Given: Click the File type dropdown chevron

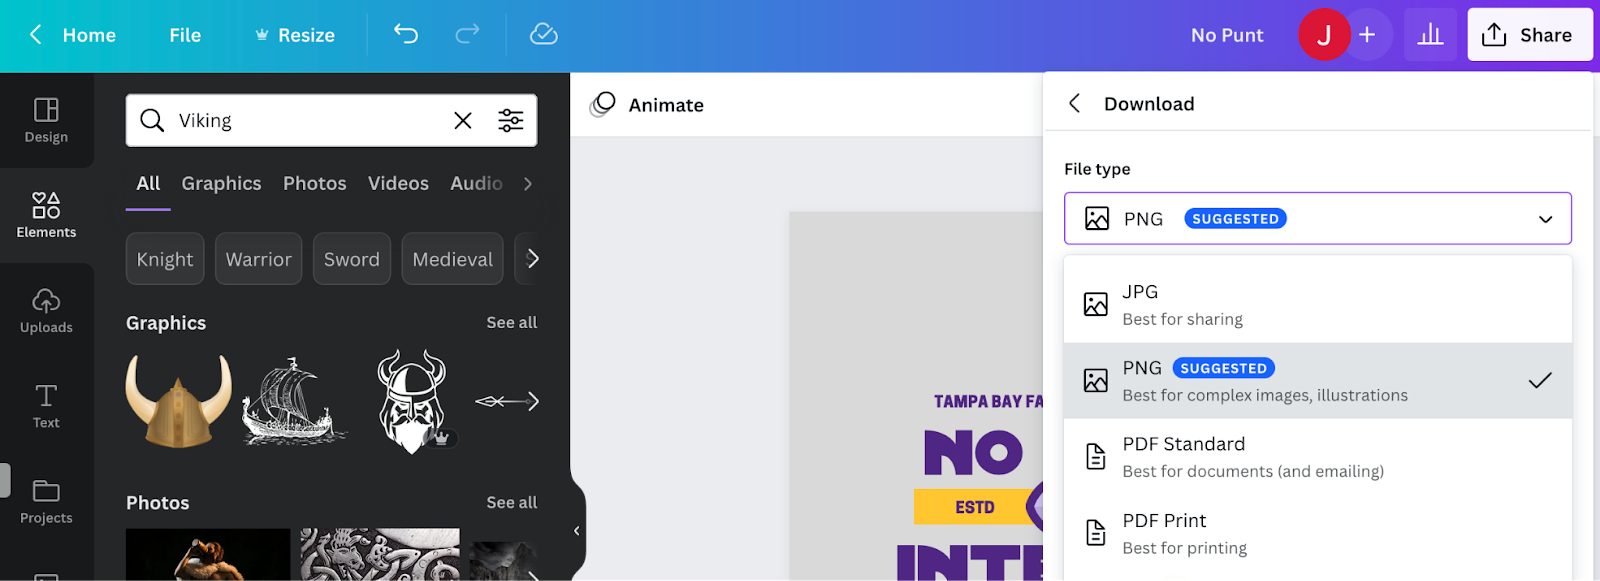Looking at the screenshot, I should tap(1545, 219).
